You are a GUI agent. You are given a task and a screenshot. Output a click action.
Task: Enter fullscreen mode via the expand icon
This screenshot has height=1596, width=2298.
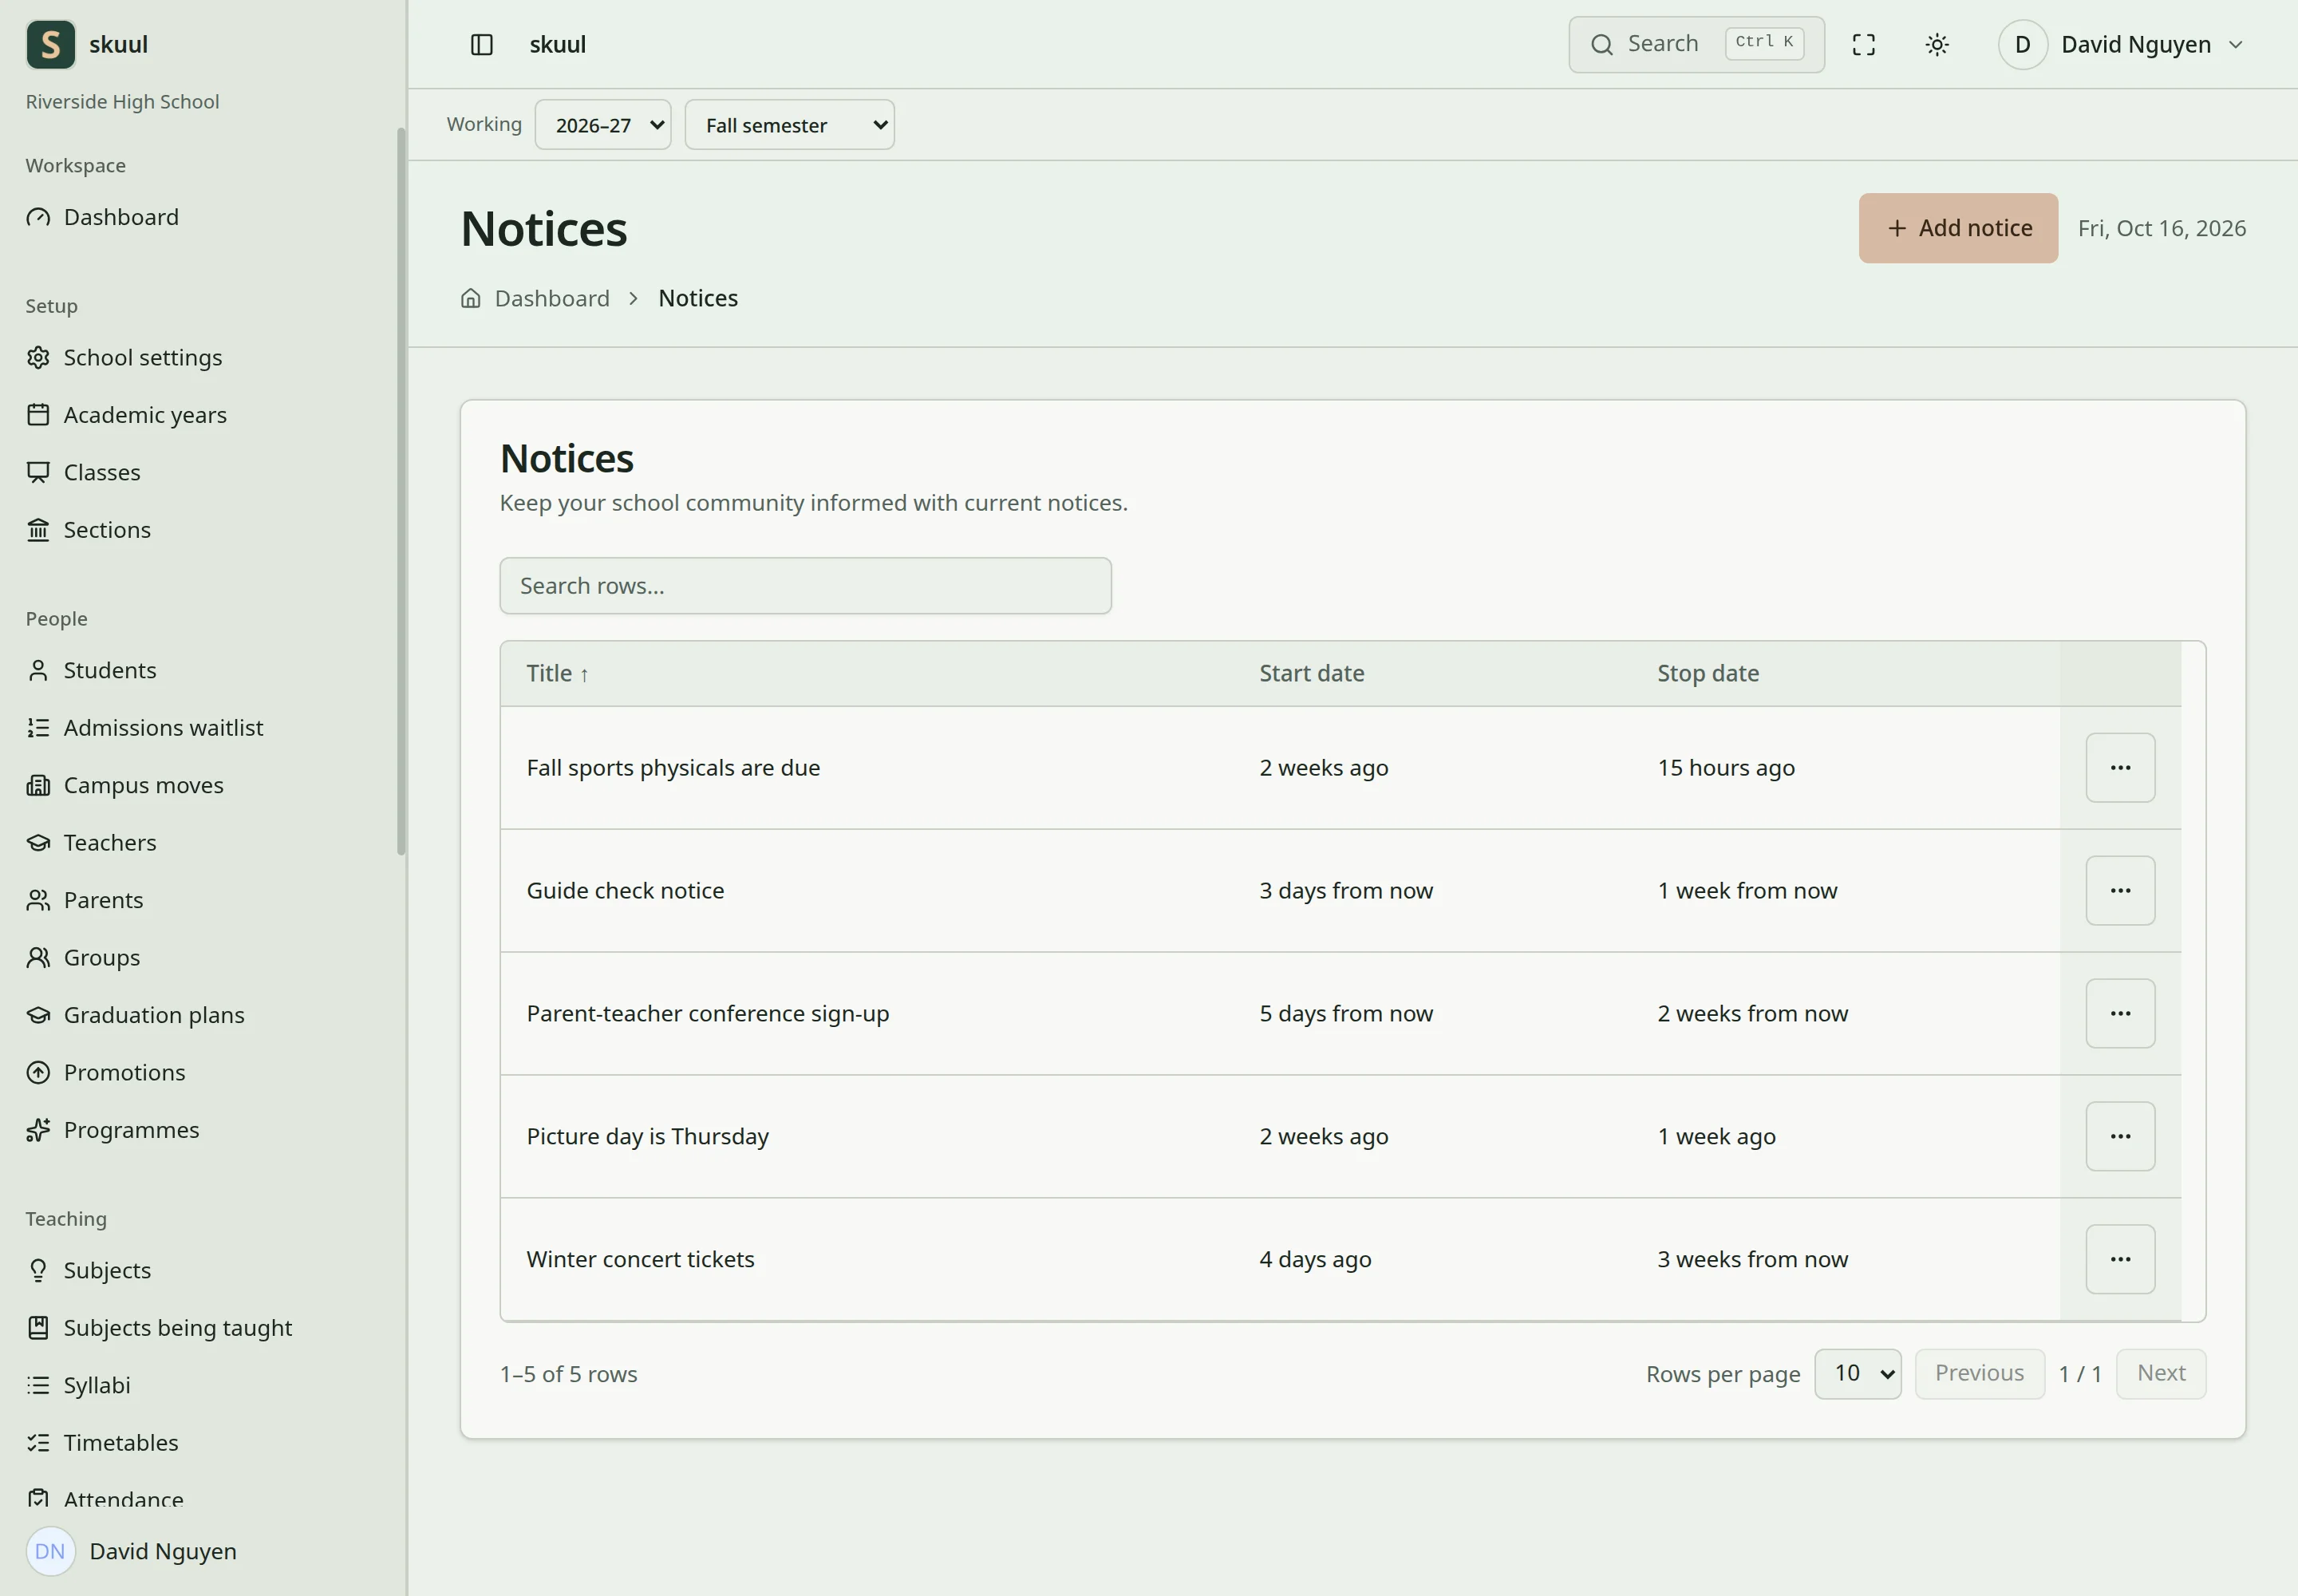1863,45
